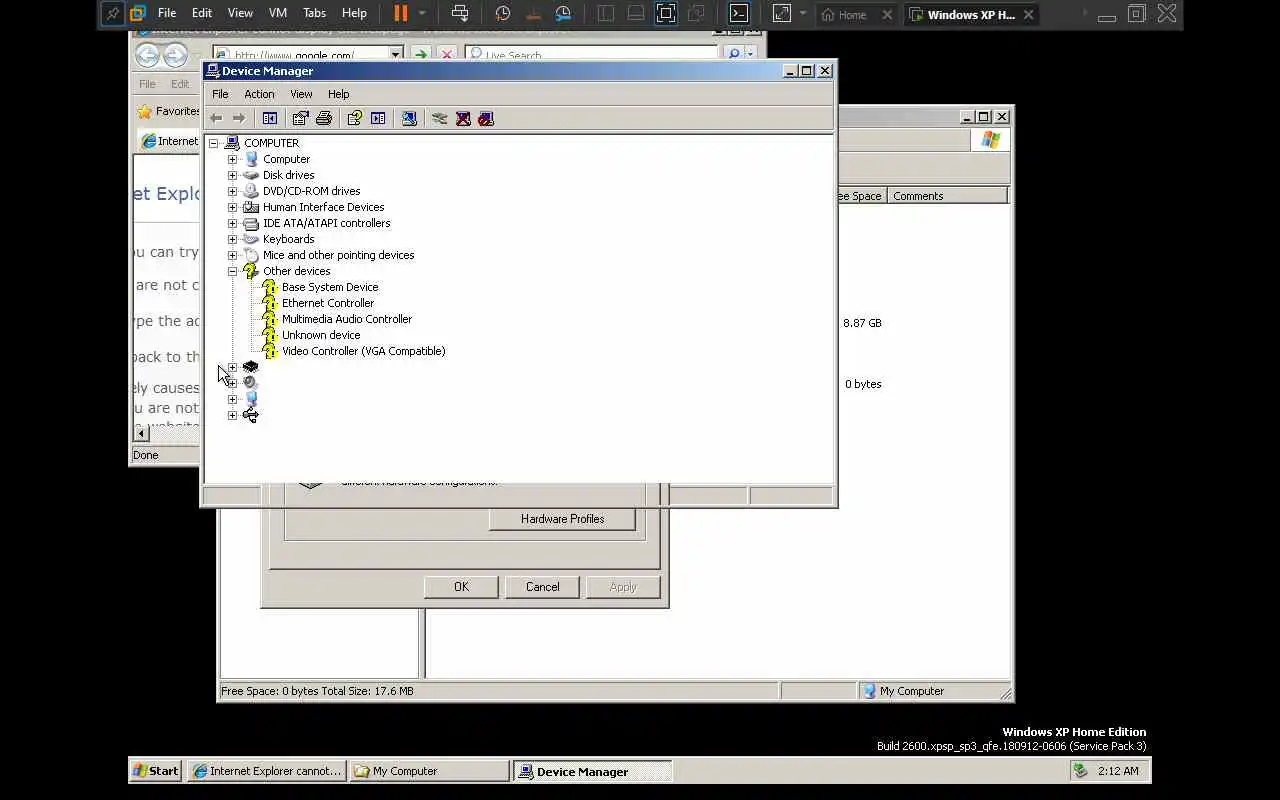1280x800 pixels.
Task: Open Device Manager View menu
Action: pyautogui.click(x=301, y=94)
